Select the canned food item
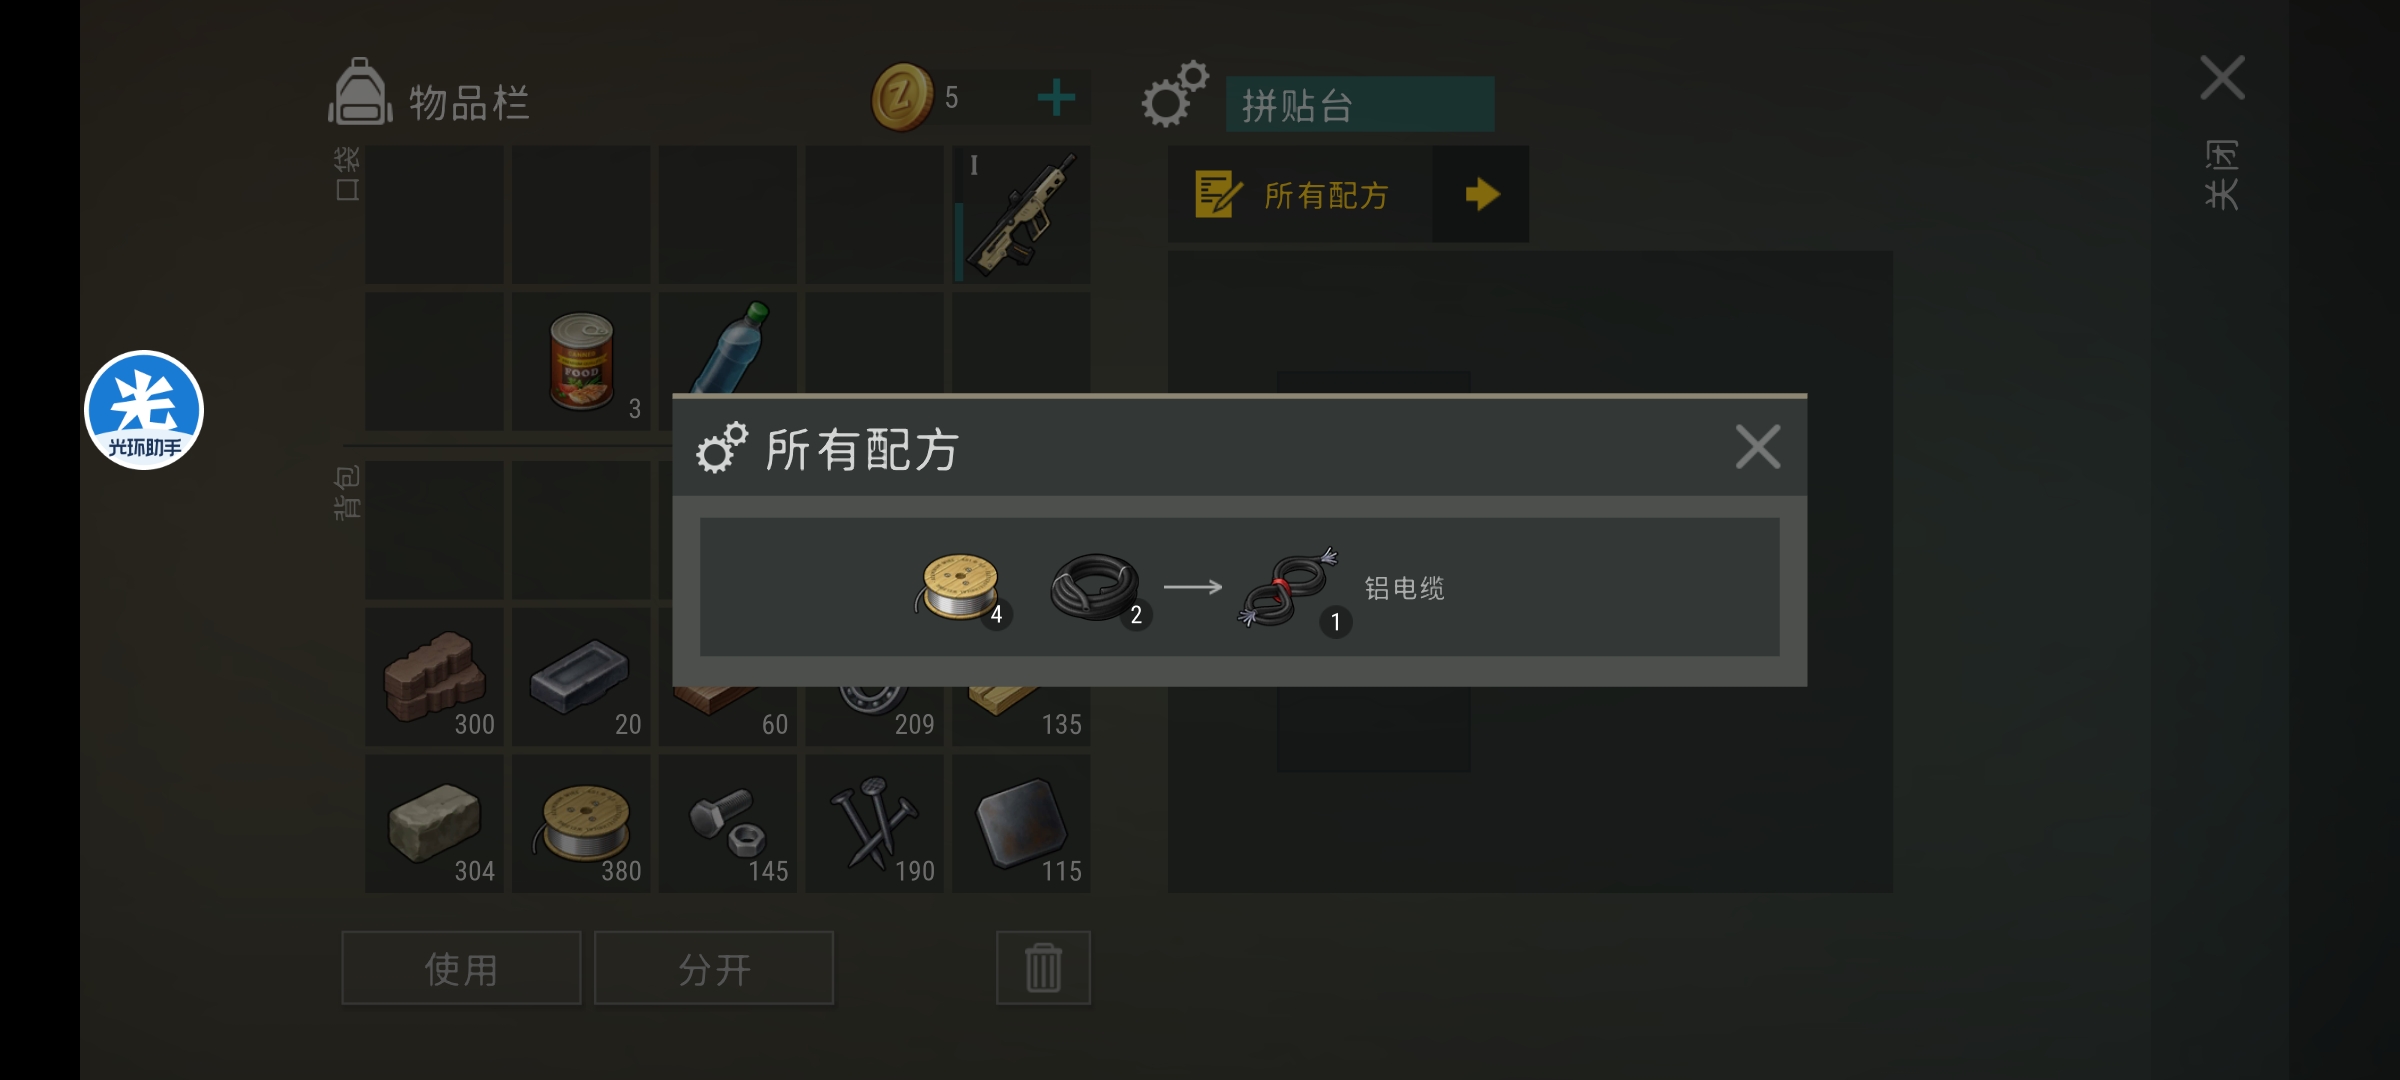Image resolution: width=2400 pixels, height=1080 pixels. (581, 362)
